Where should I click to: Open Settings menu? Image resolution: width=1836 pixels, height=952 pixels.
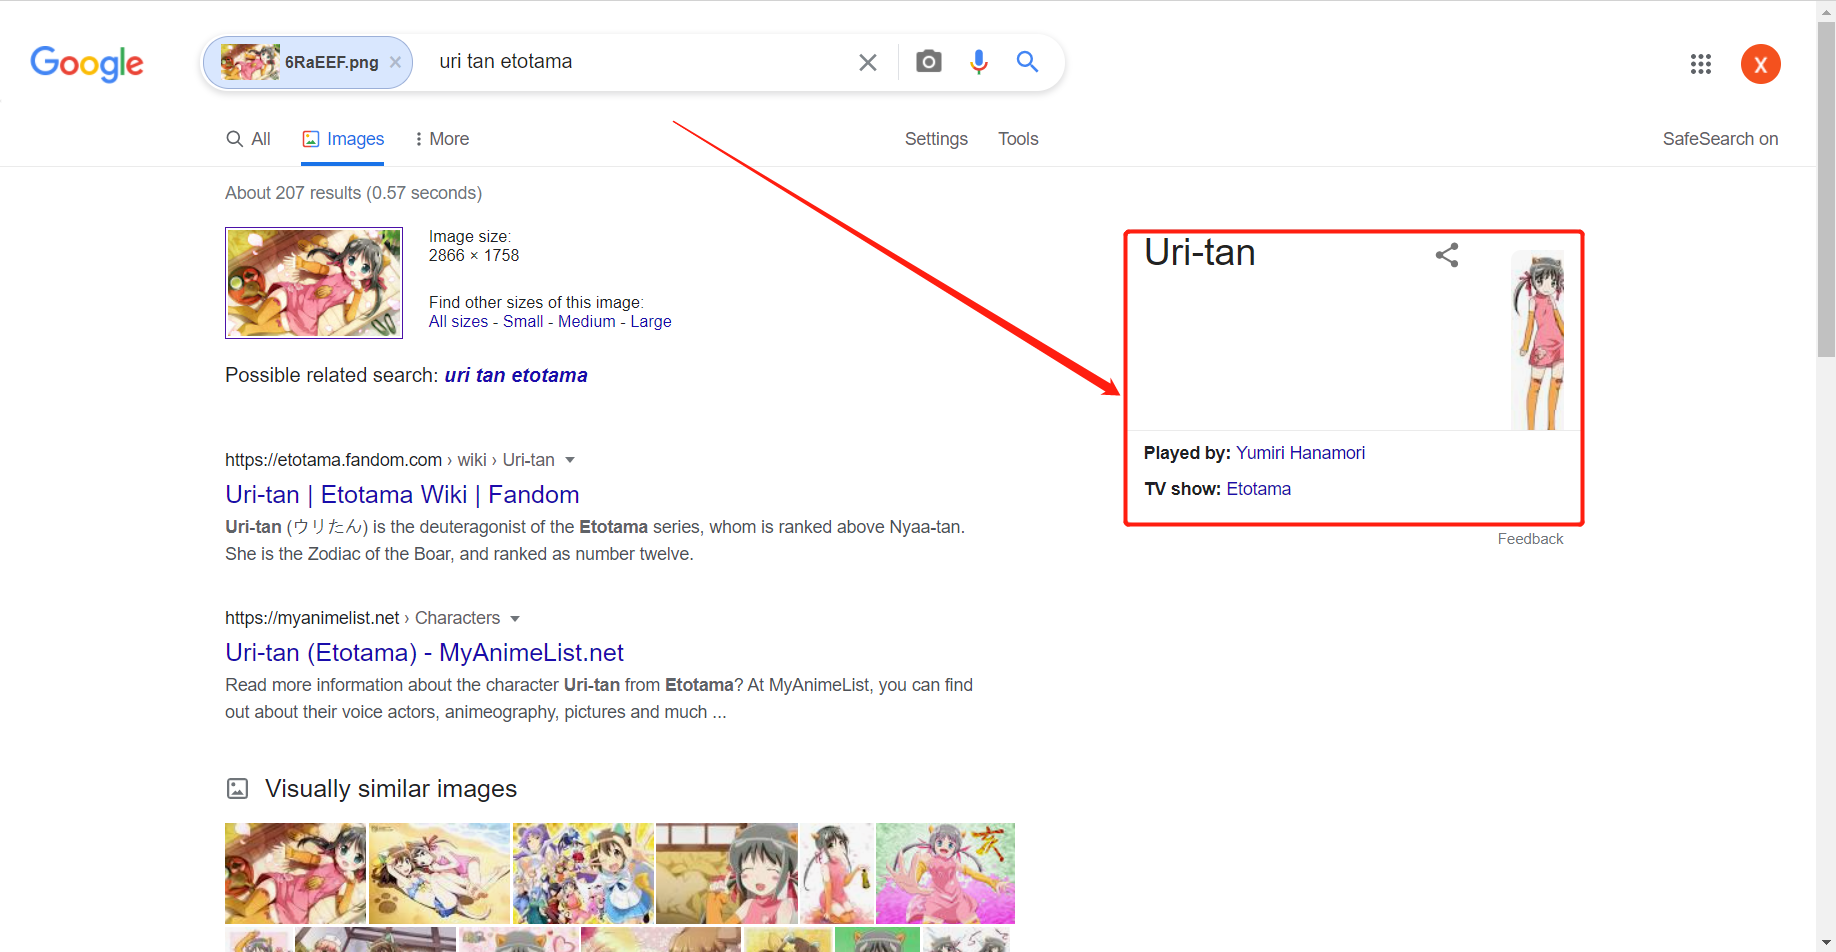pos(936,139)
